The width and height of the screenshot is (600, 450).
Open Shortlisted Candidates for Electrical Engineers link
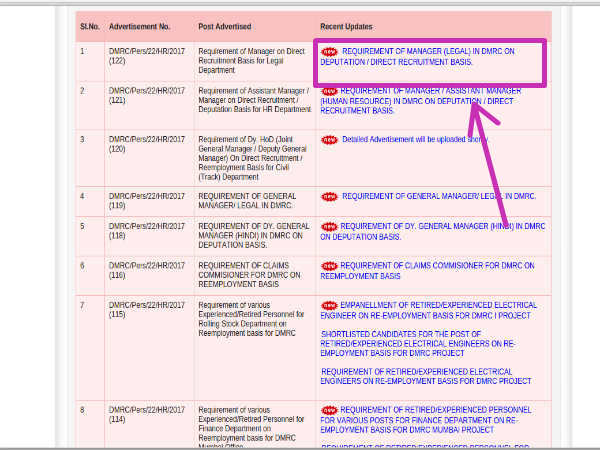(x=417, y=343)
